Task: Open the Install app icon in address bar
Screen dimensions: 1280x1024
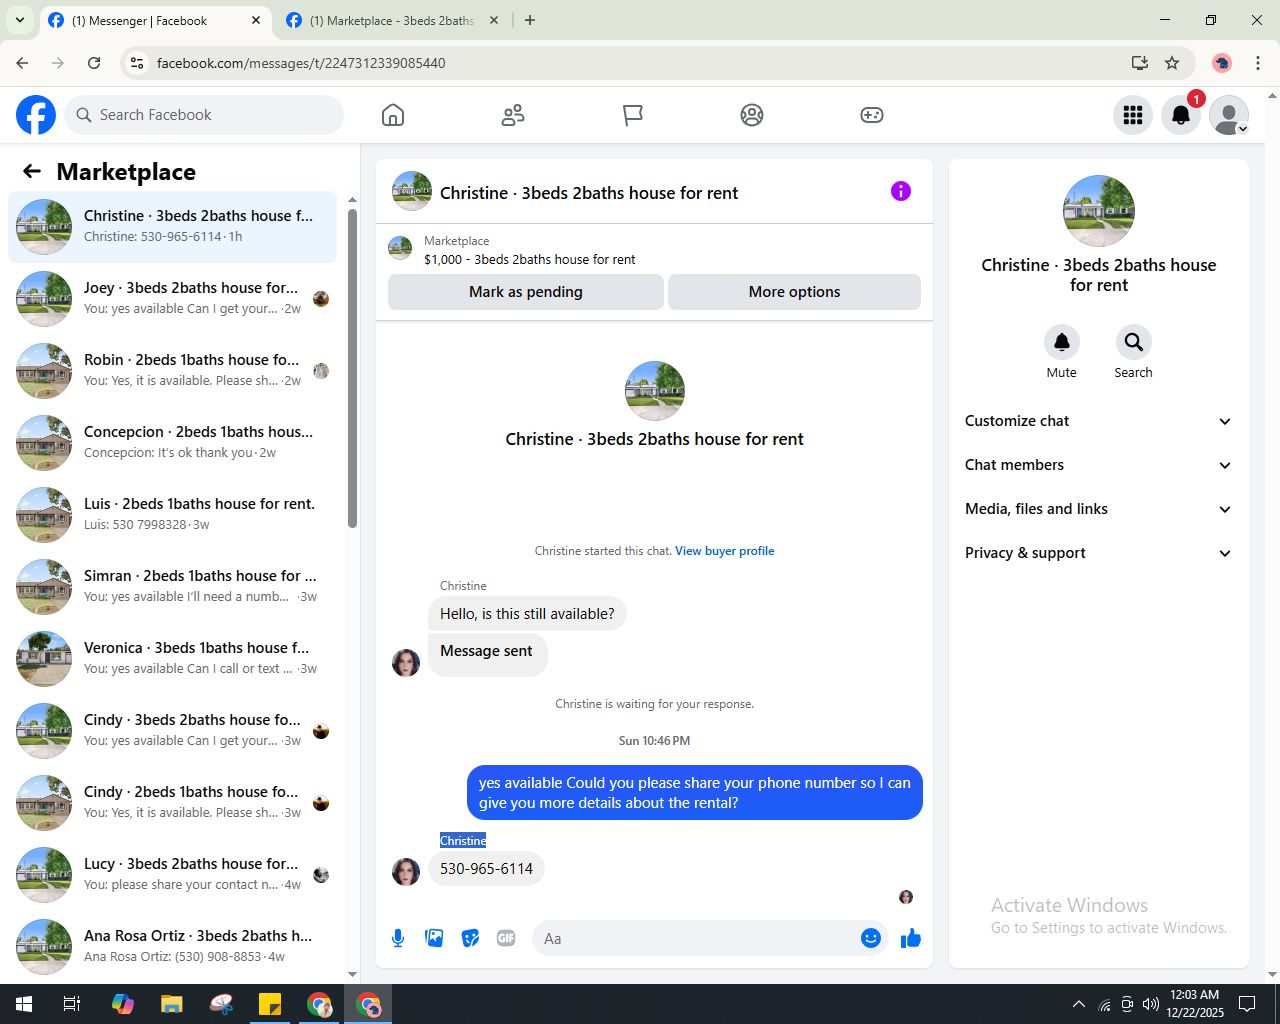Action: (x=1139, y=63)
